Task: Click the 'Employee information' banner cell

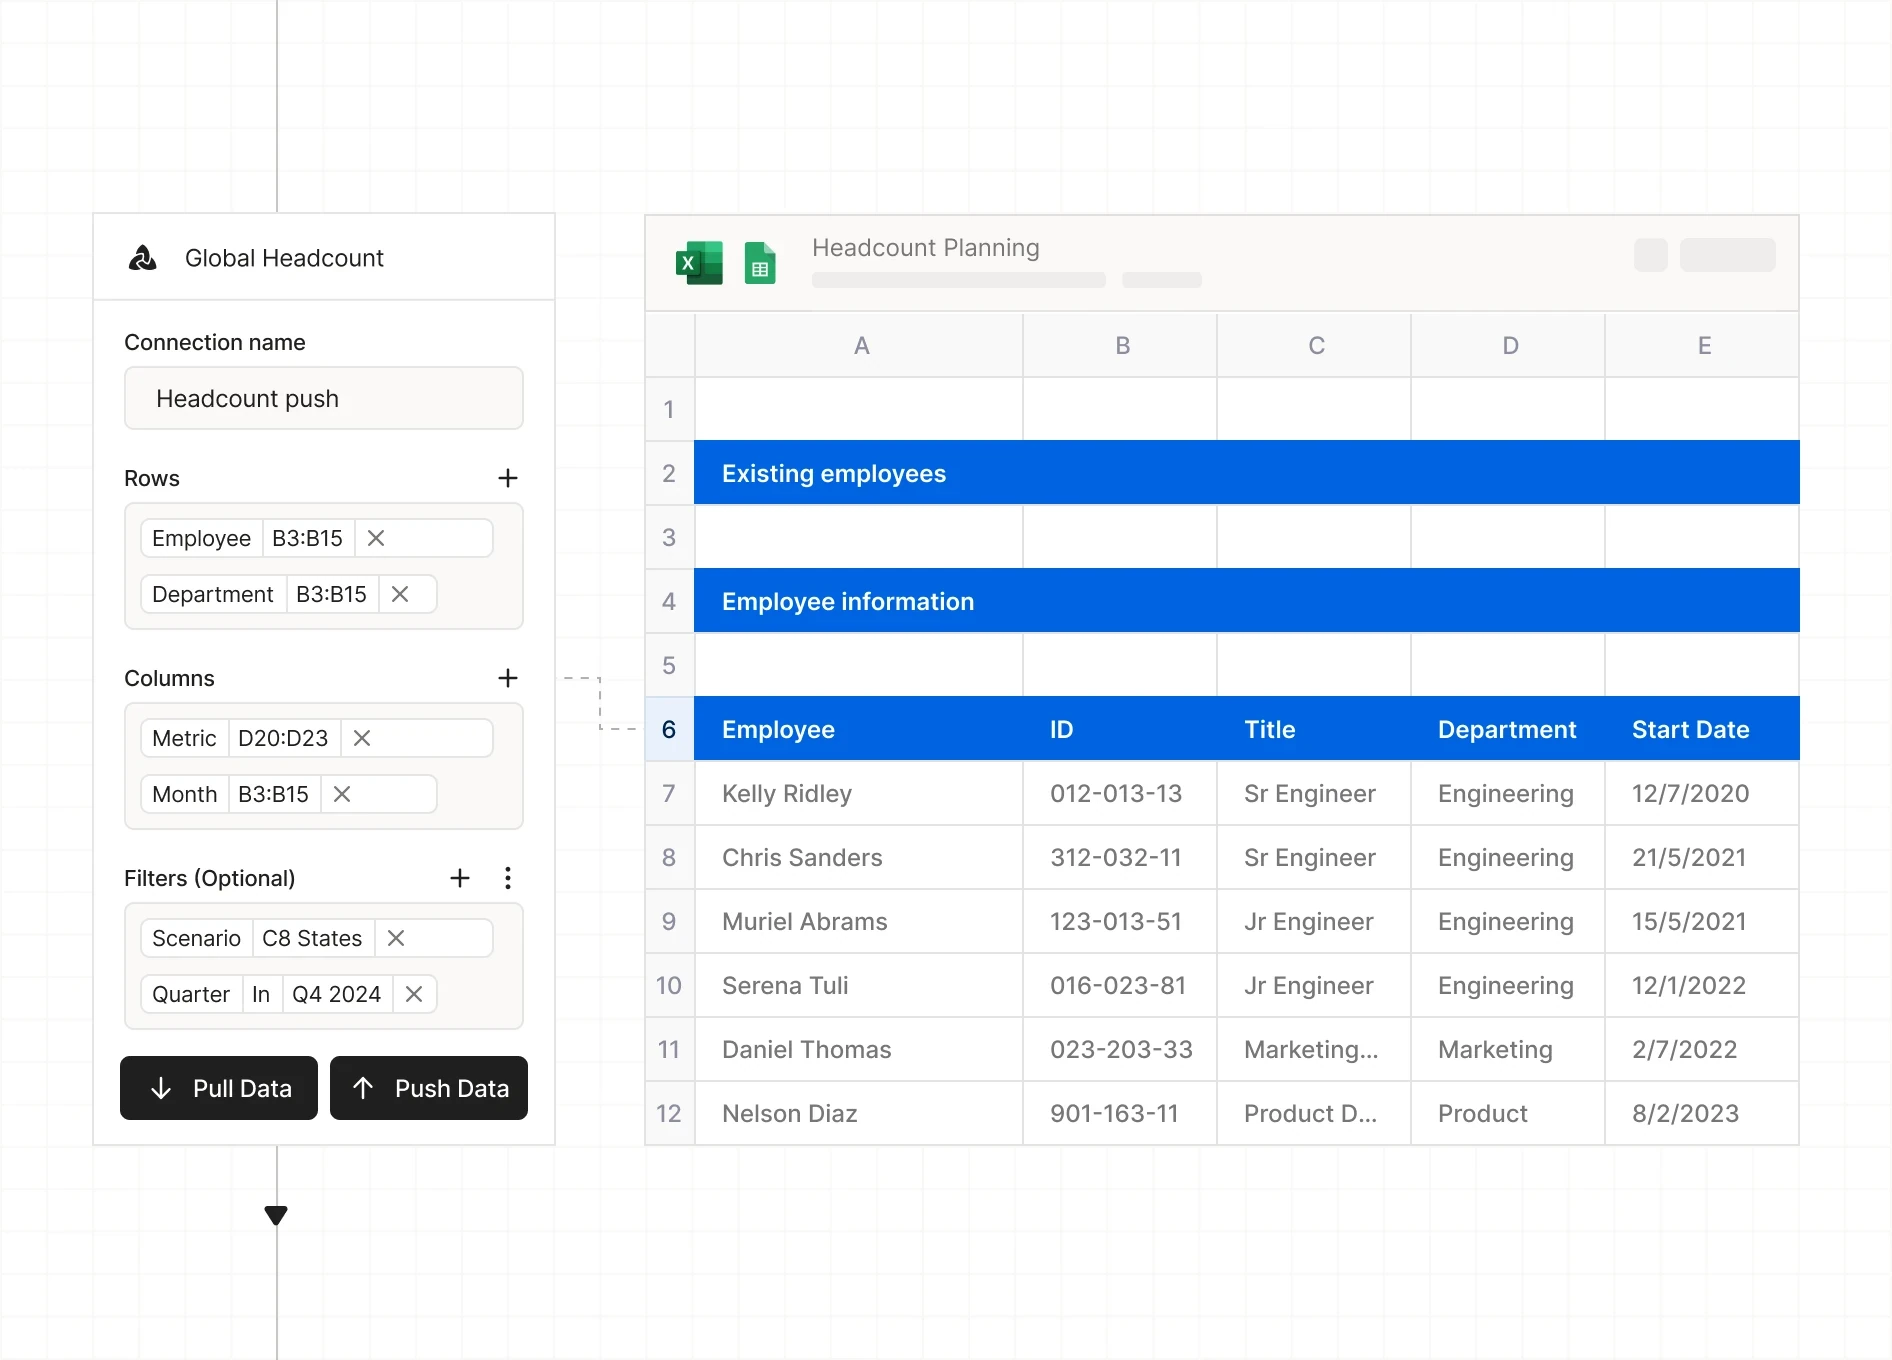Action: point(1247,601)
